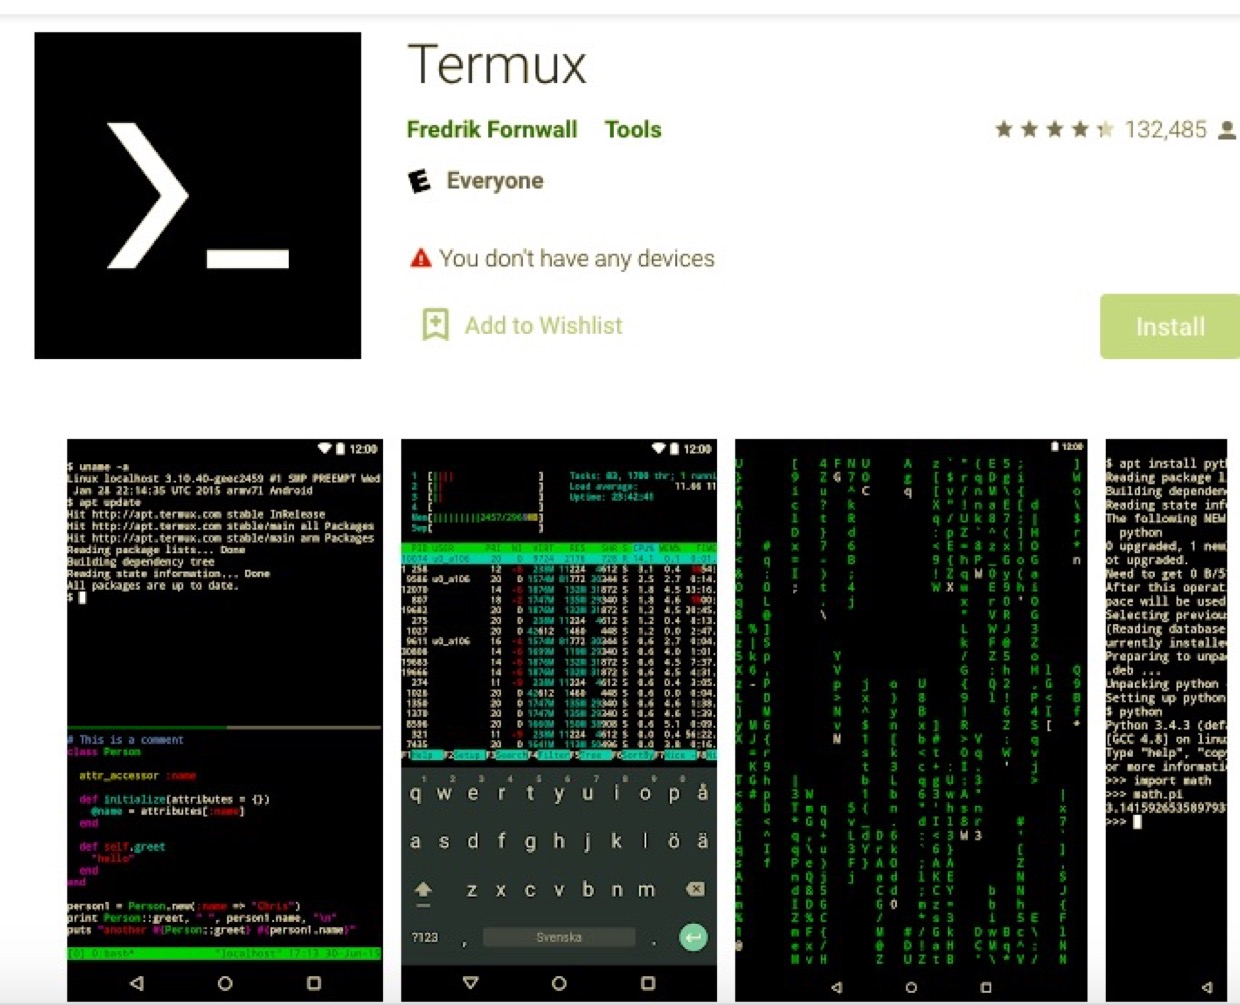
Task: Click home circle icon in keyboard screenshot
Action: coord(559,983)
